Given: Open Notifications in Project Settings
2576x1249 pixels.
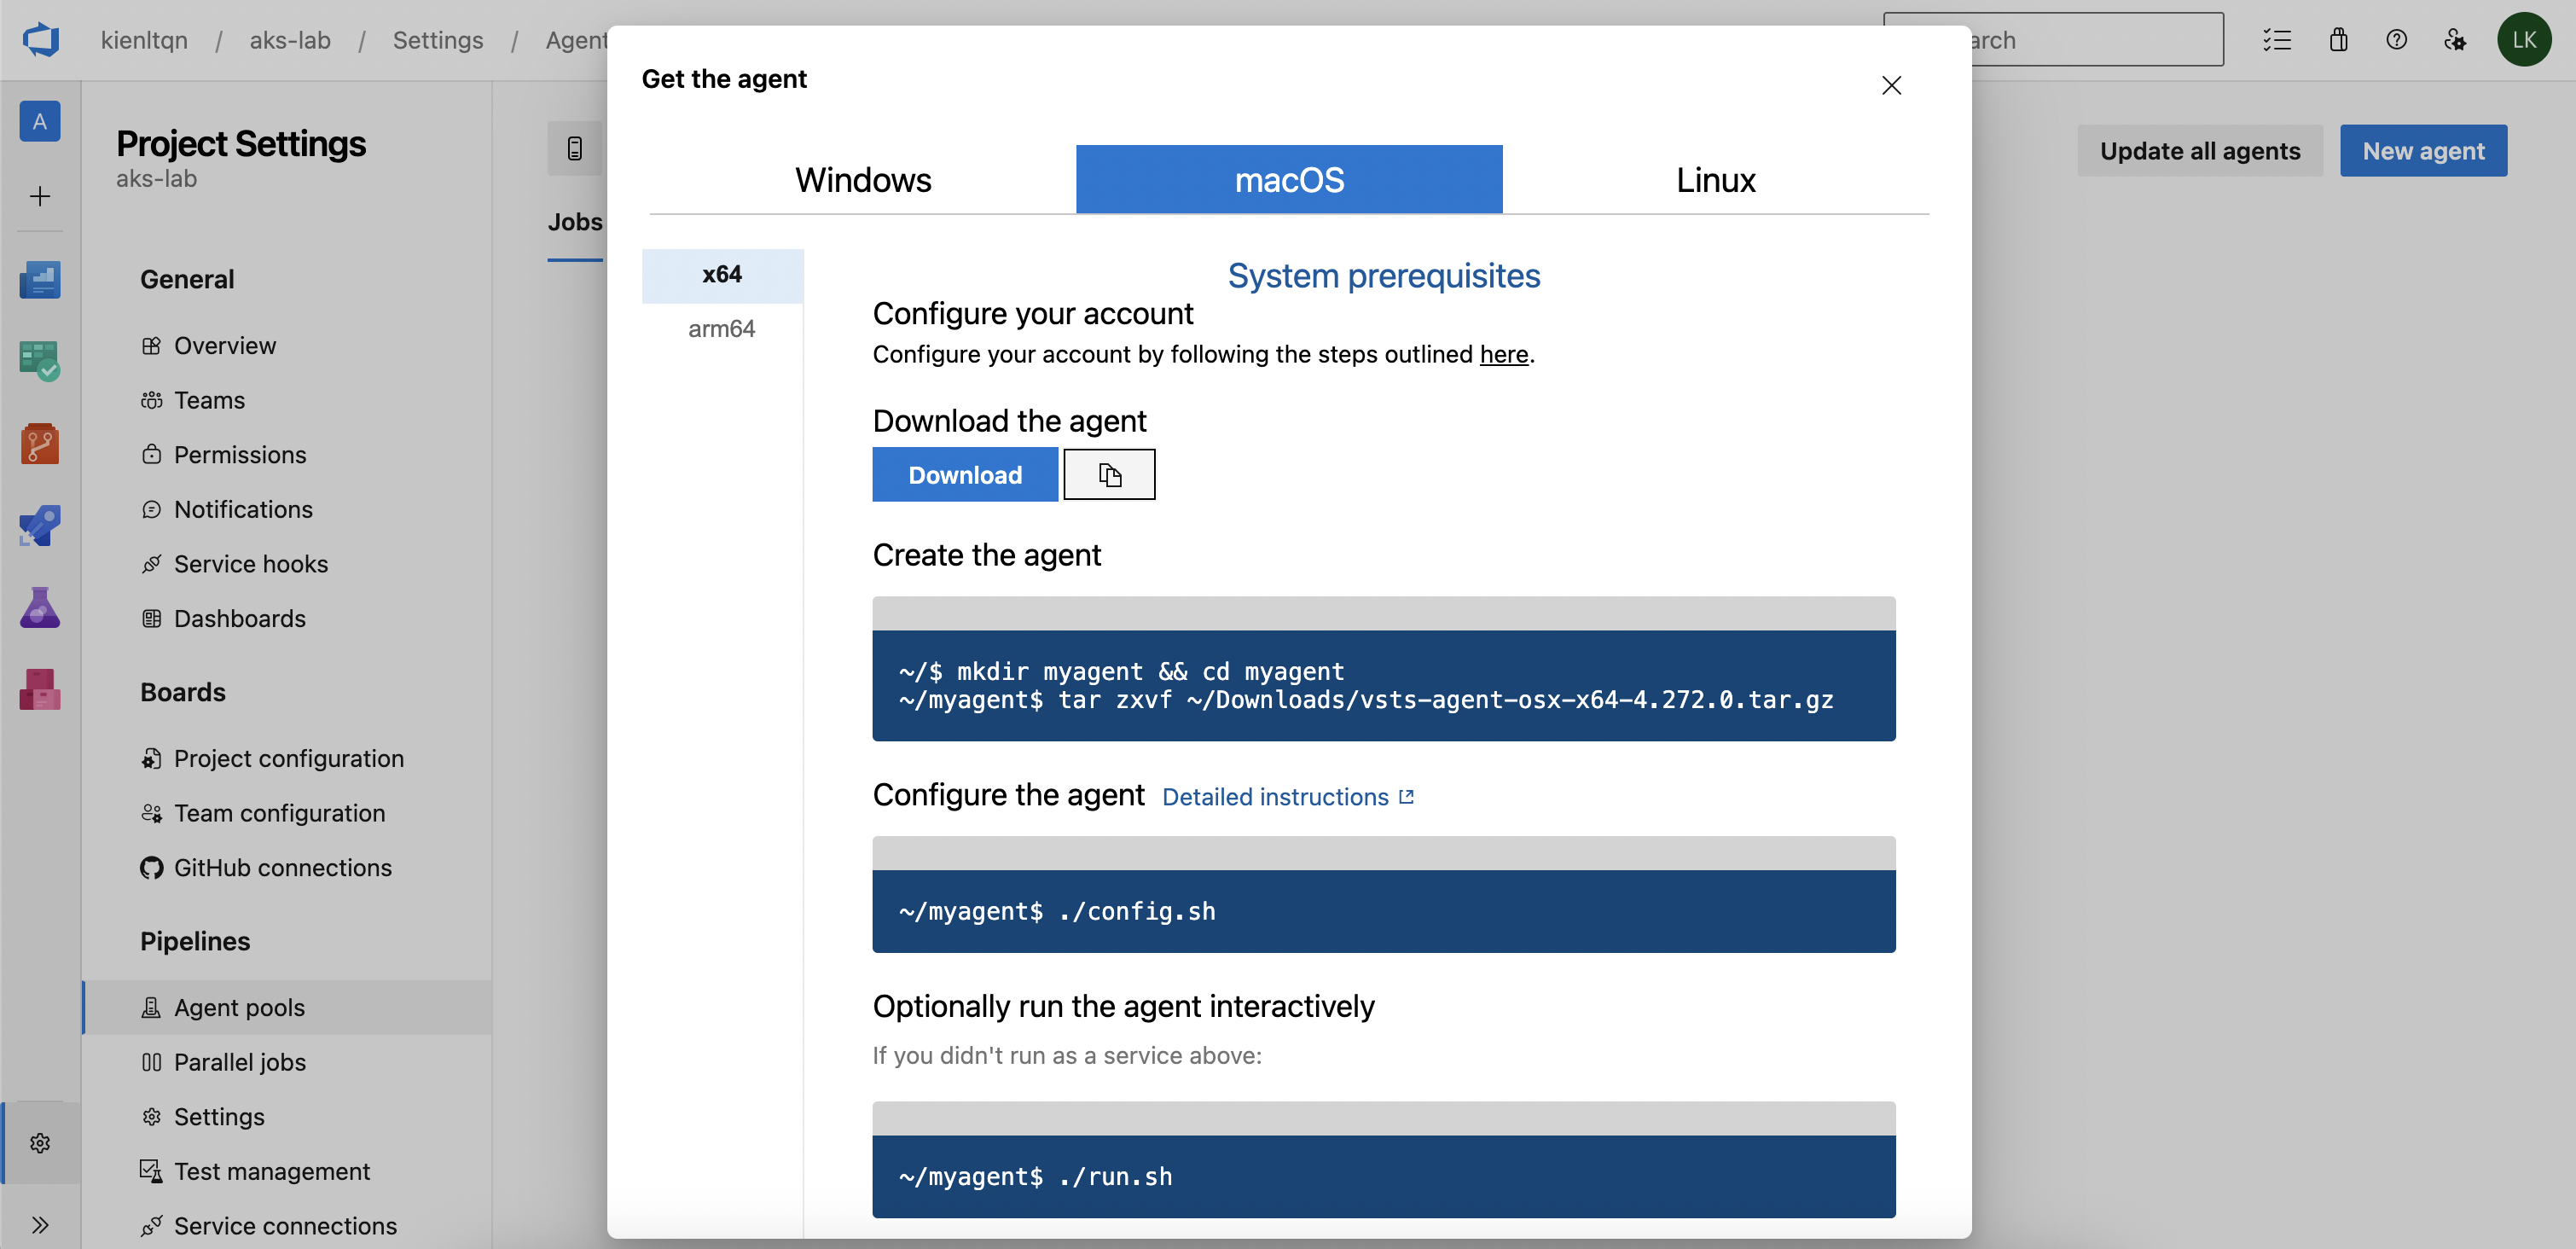Looking at the screenshot, I should (x=243, y=509).
